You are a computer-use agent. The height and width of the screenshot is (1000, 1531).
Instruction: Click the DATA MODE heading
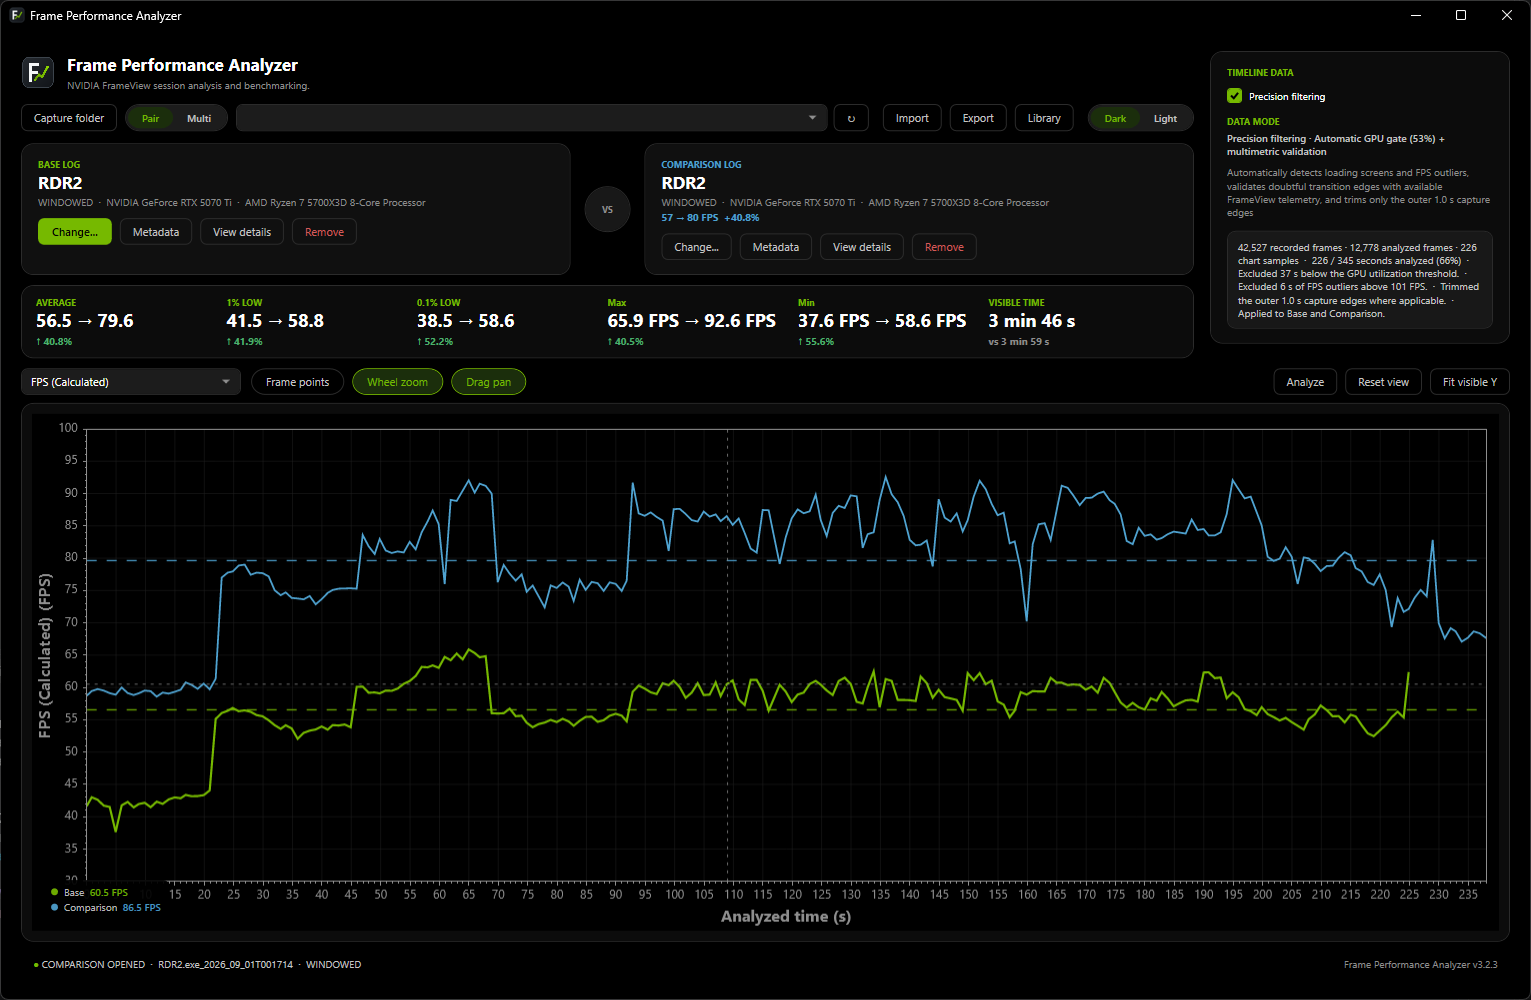(1253, 122)
